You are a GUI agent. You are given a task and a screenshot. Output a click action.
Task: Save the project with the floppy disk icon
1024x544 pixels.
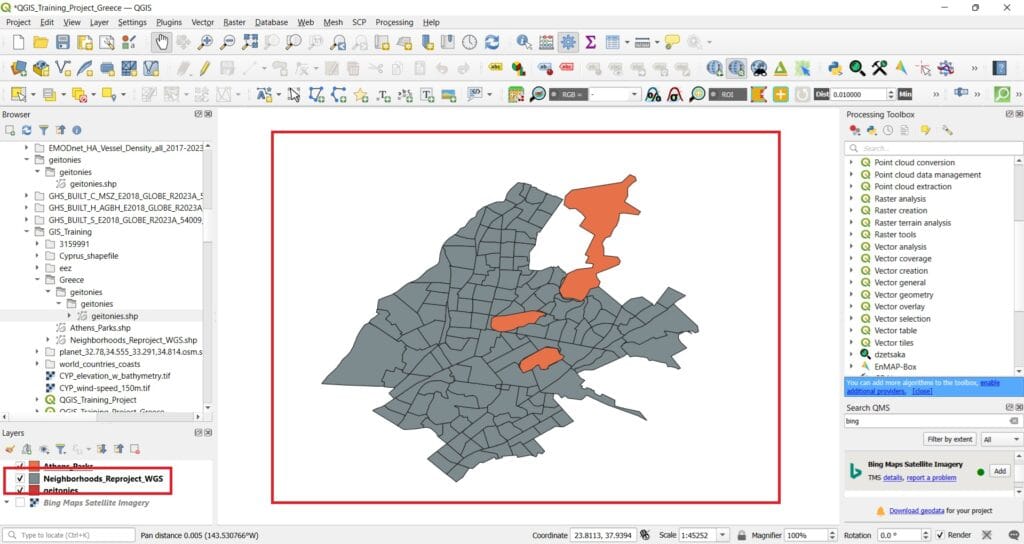tap(63, 42)
